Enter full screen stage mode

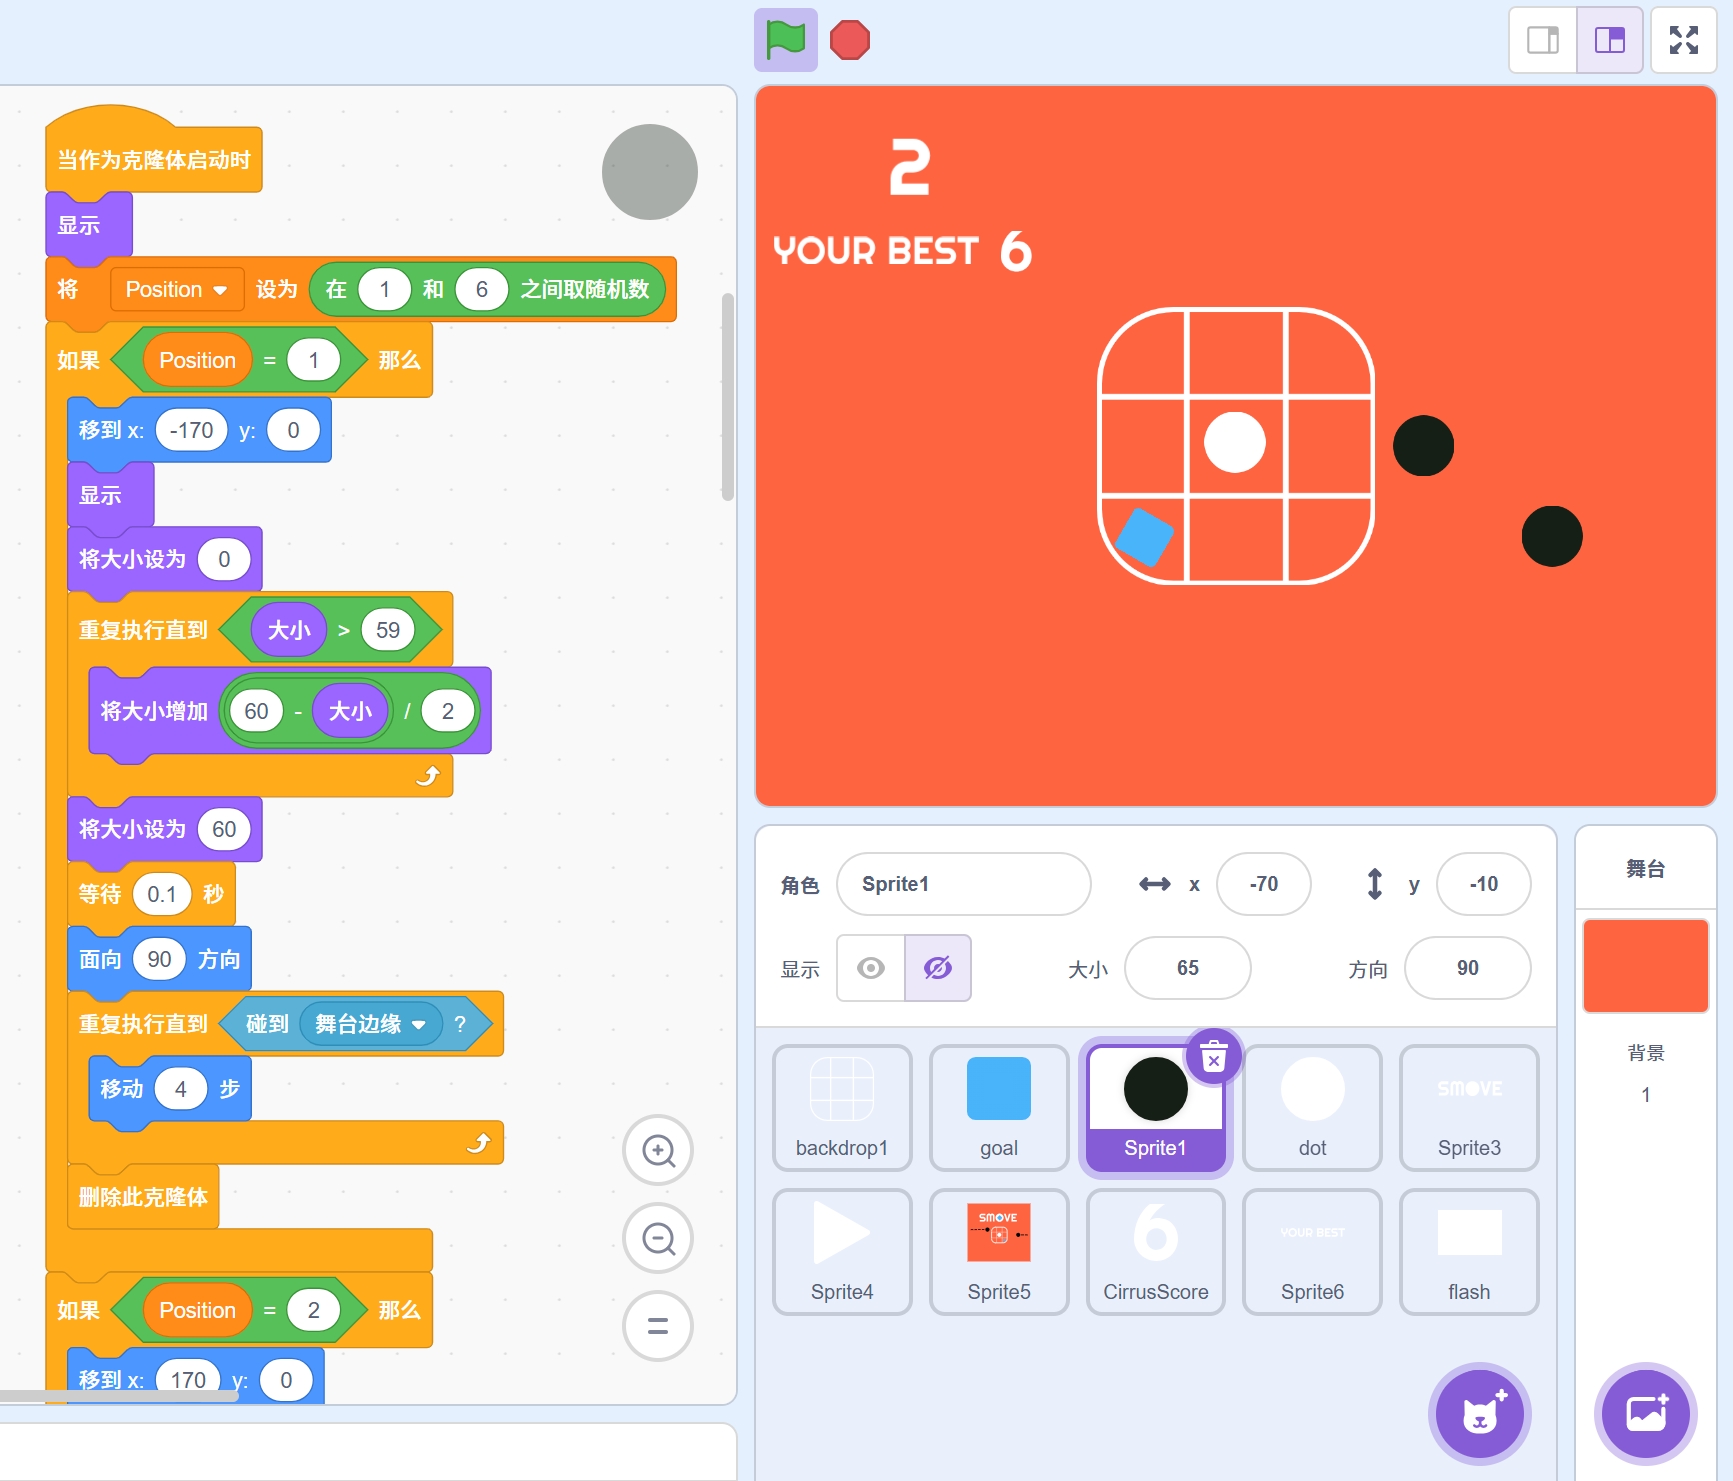1683,40
